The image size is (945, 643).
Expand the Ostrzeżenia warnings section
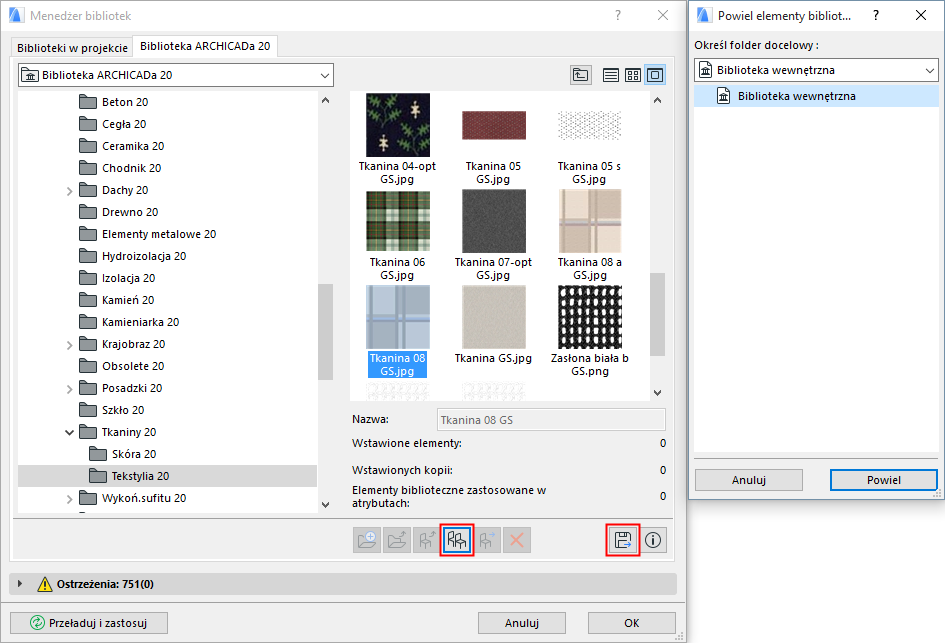(21, 584)
